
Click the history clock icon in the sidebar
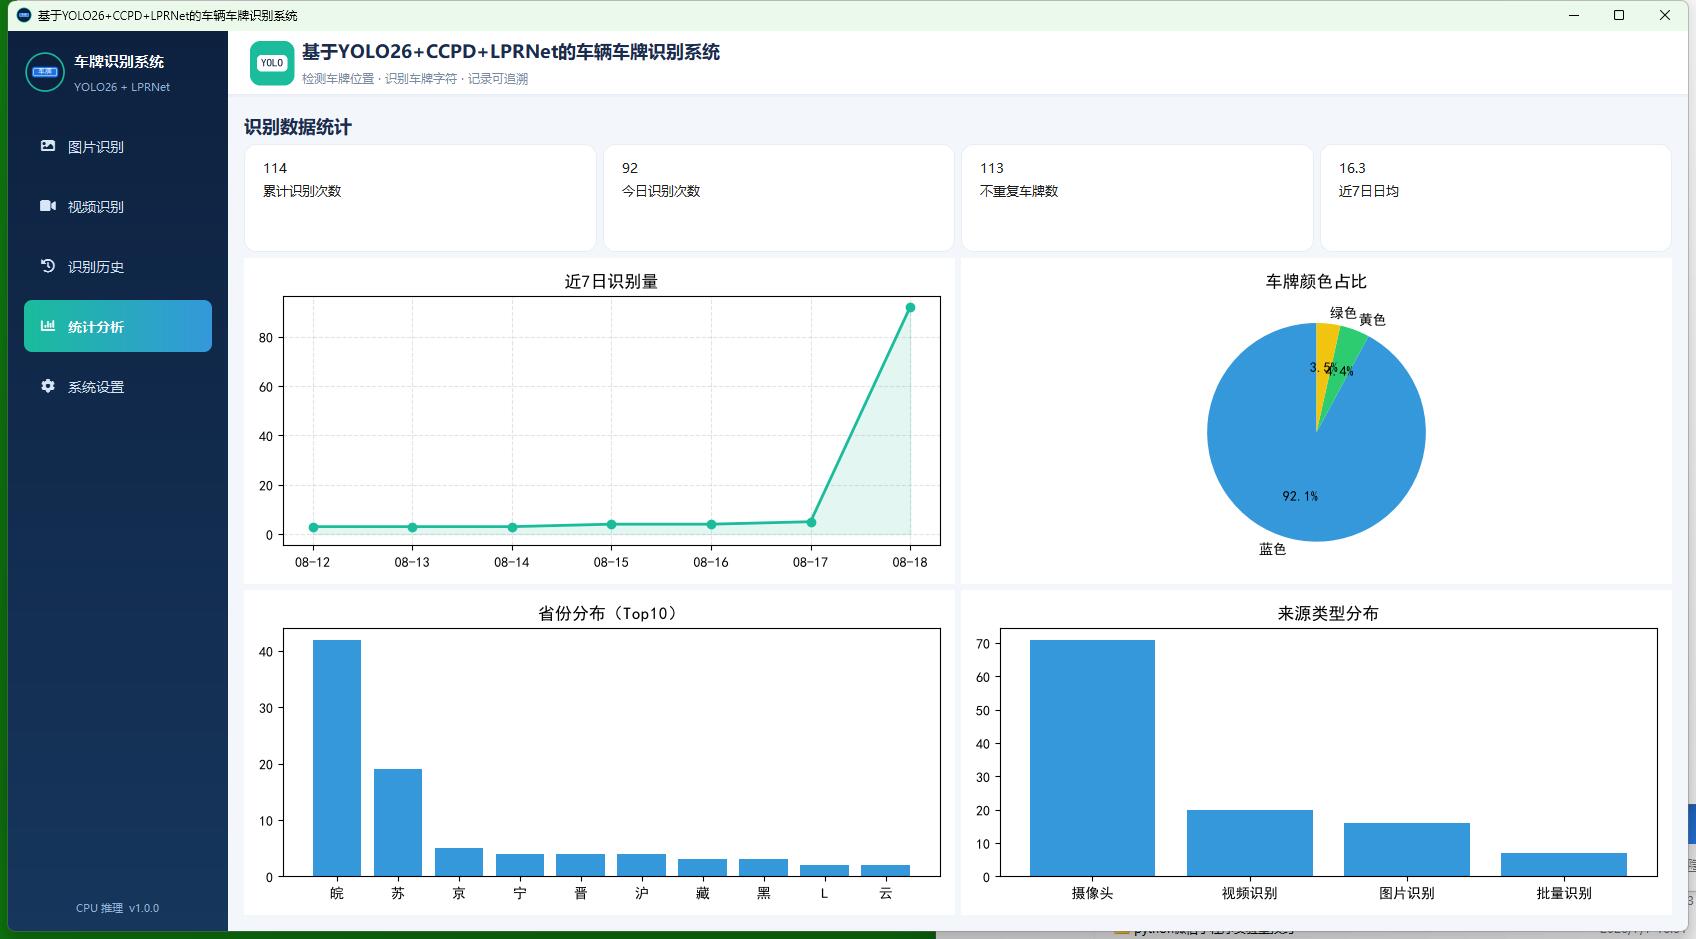[x=48, y=266]
